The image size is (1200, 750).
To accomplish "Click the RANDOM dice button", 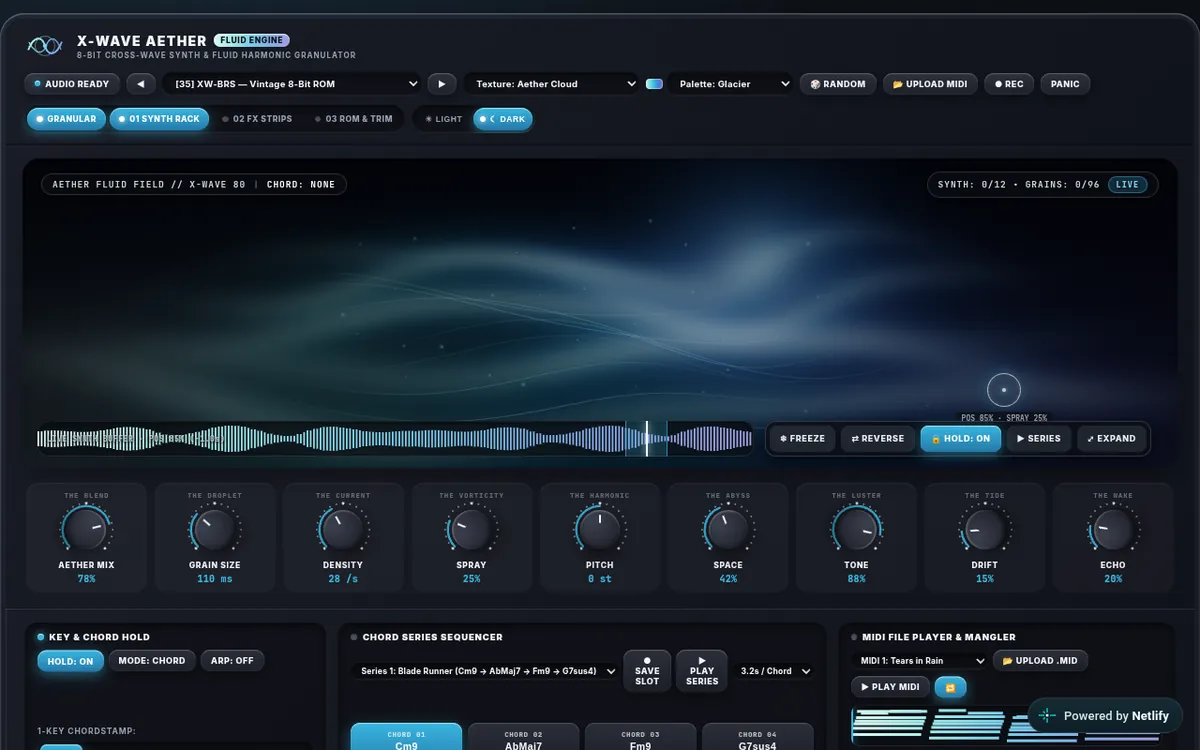I will [838, 84].
